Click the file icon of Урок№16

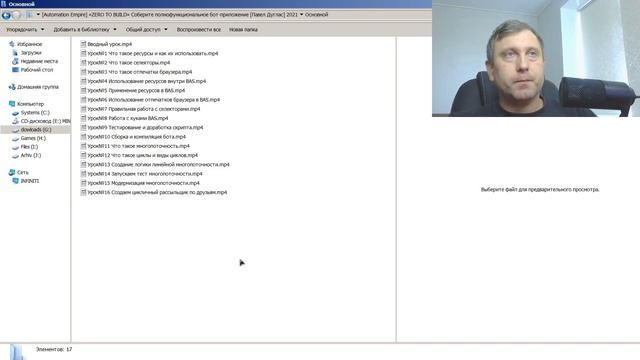click(83, 192)
